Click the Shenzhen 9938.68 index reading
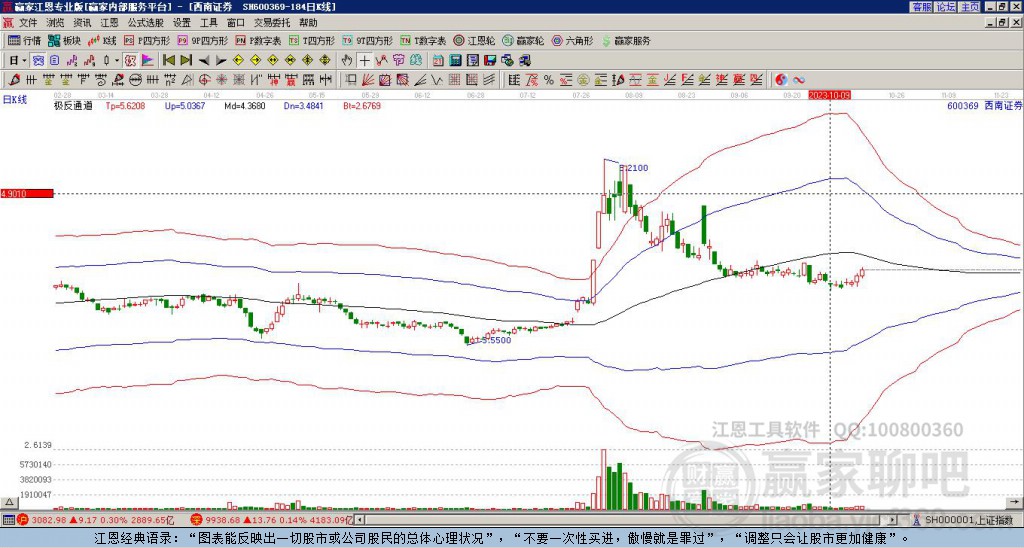This screenshot has height=548, width=1024. point(224,520)
